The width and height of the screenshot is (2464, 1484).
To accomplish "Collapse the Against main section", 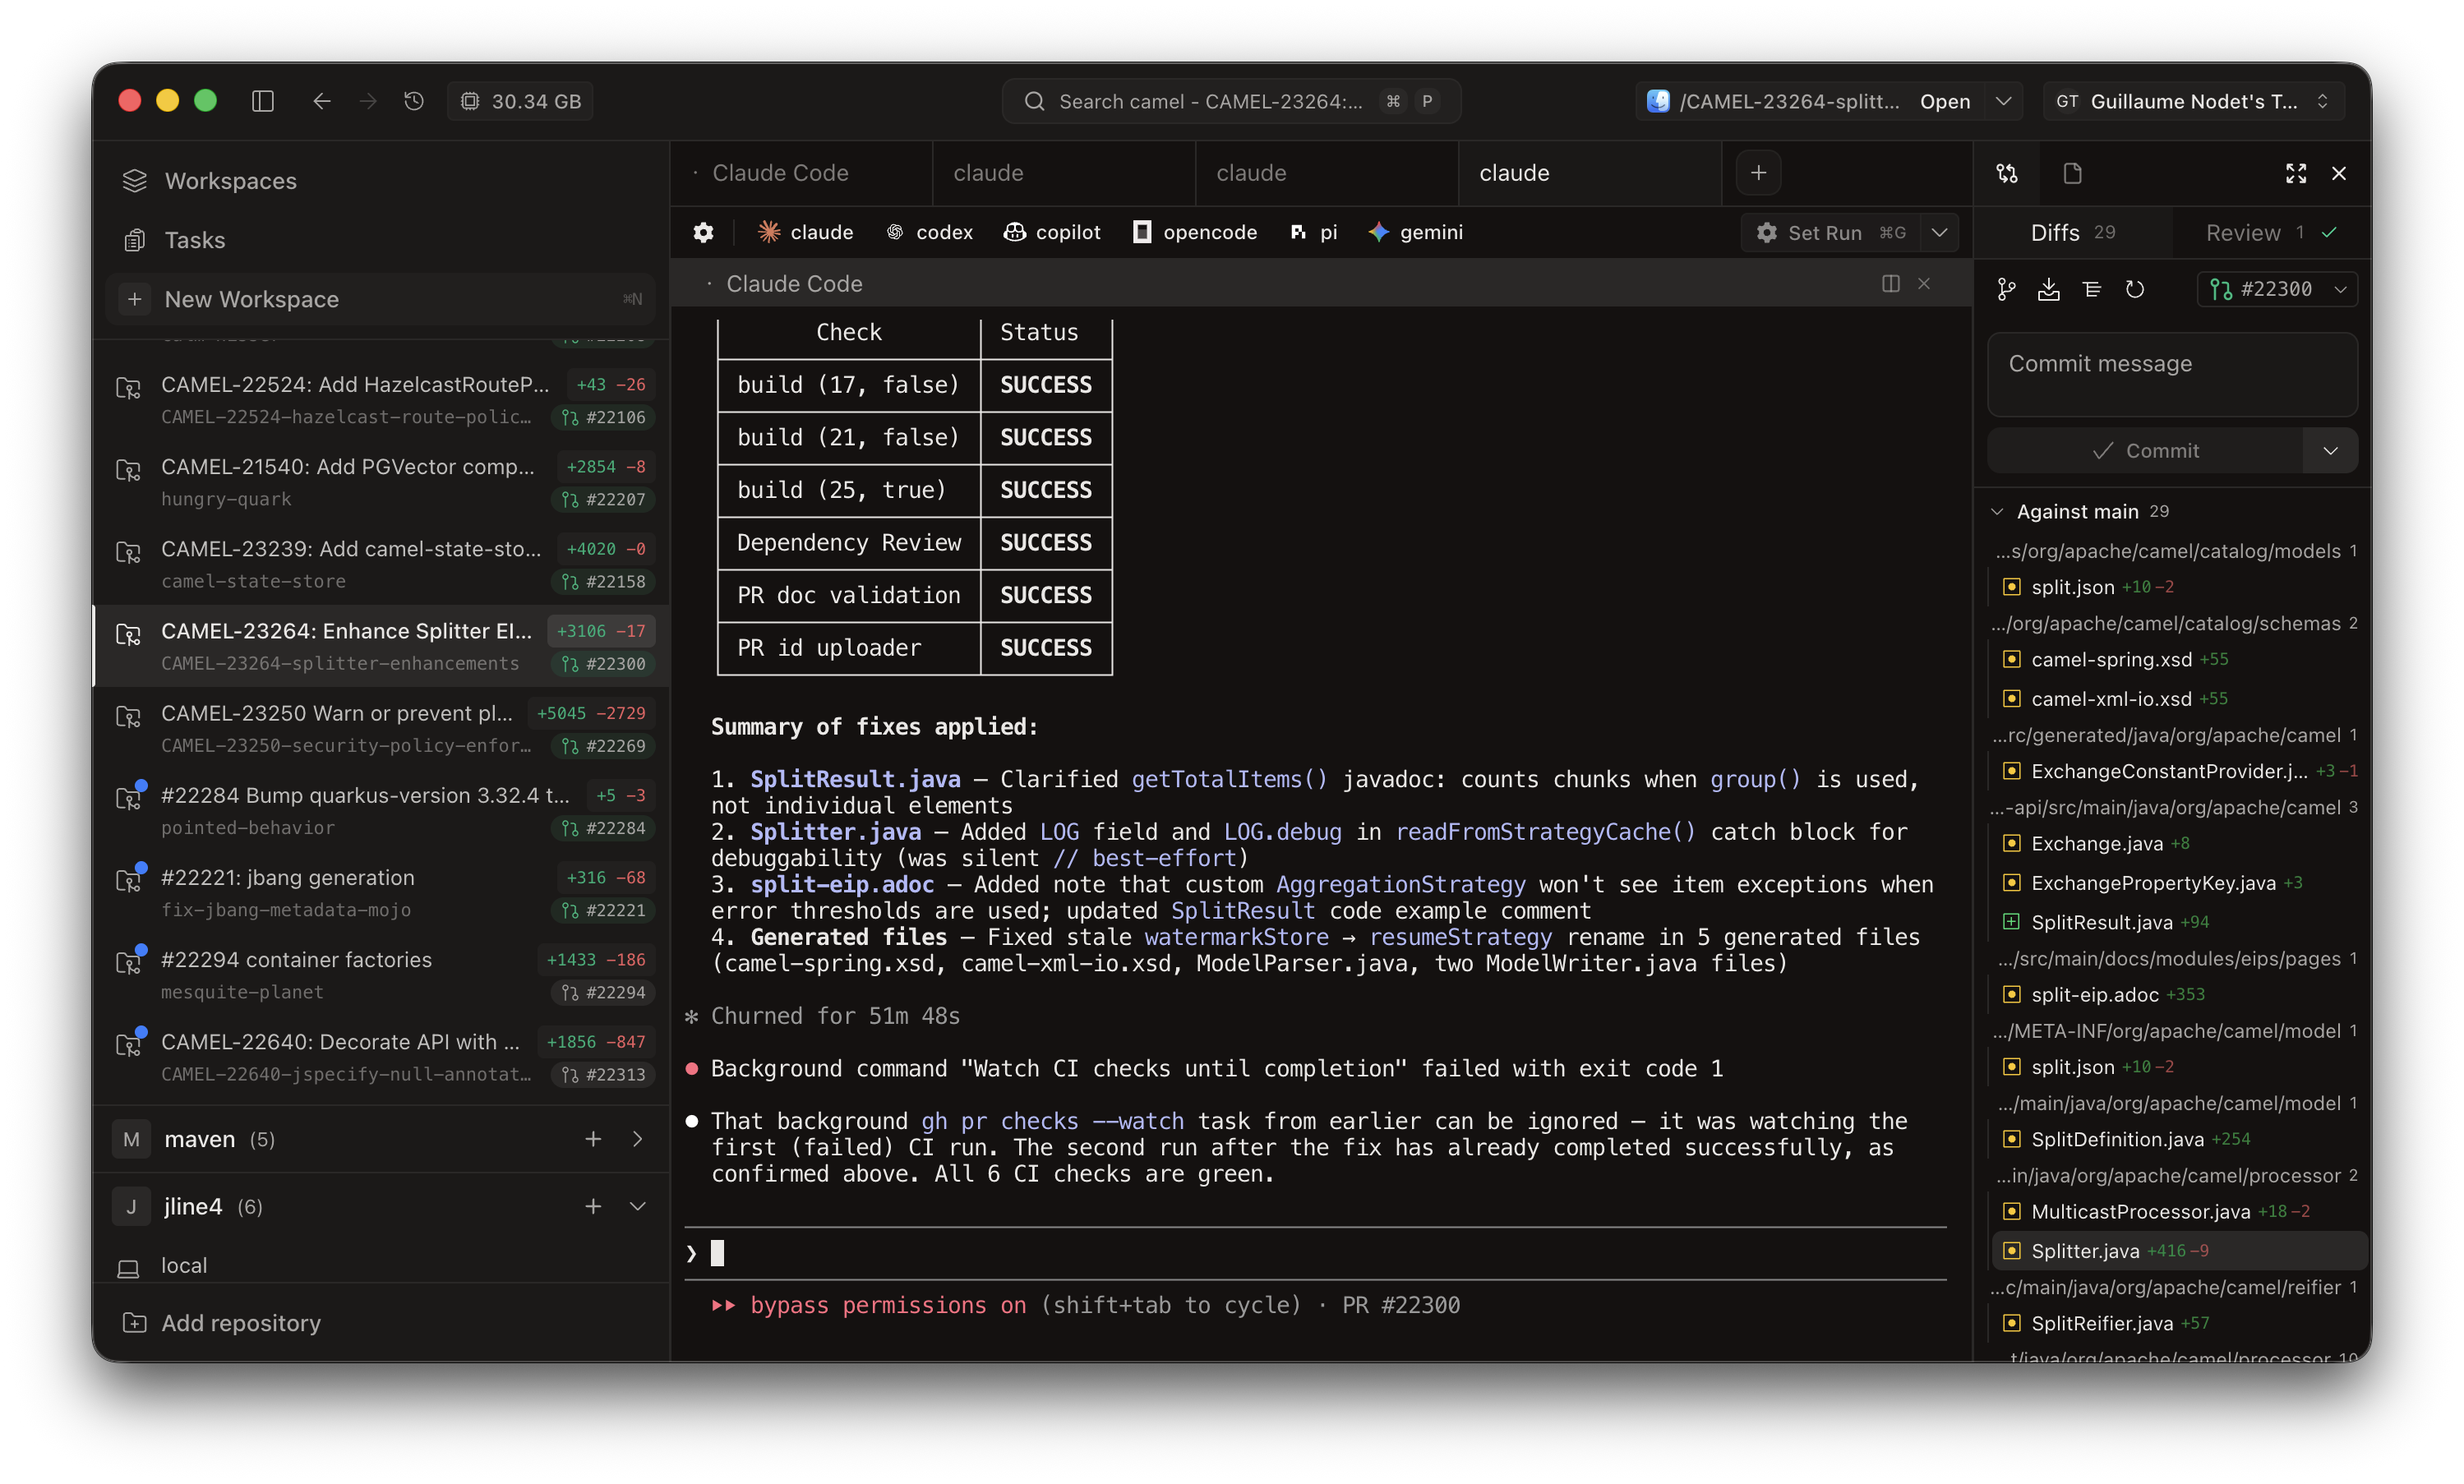I will point(1997,512).
